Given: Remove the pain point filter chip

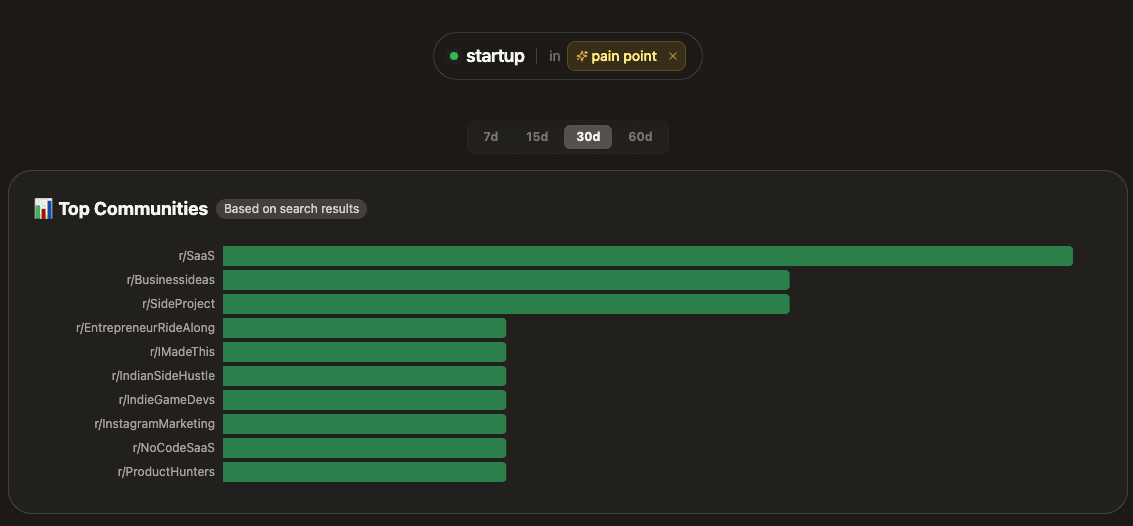Looking at the screenshot, I should [673, 57].
